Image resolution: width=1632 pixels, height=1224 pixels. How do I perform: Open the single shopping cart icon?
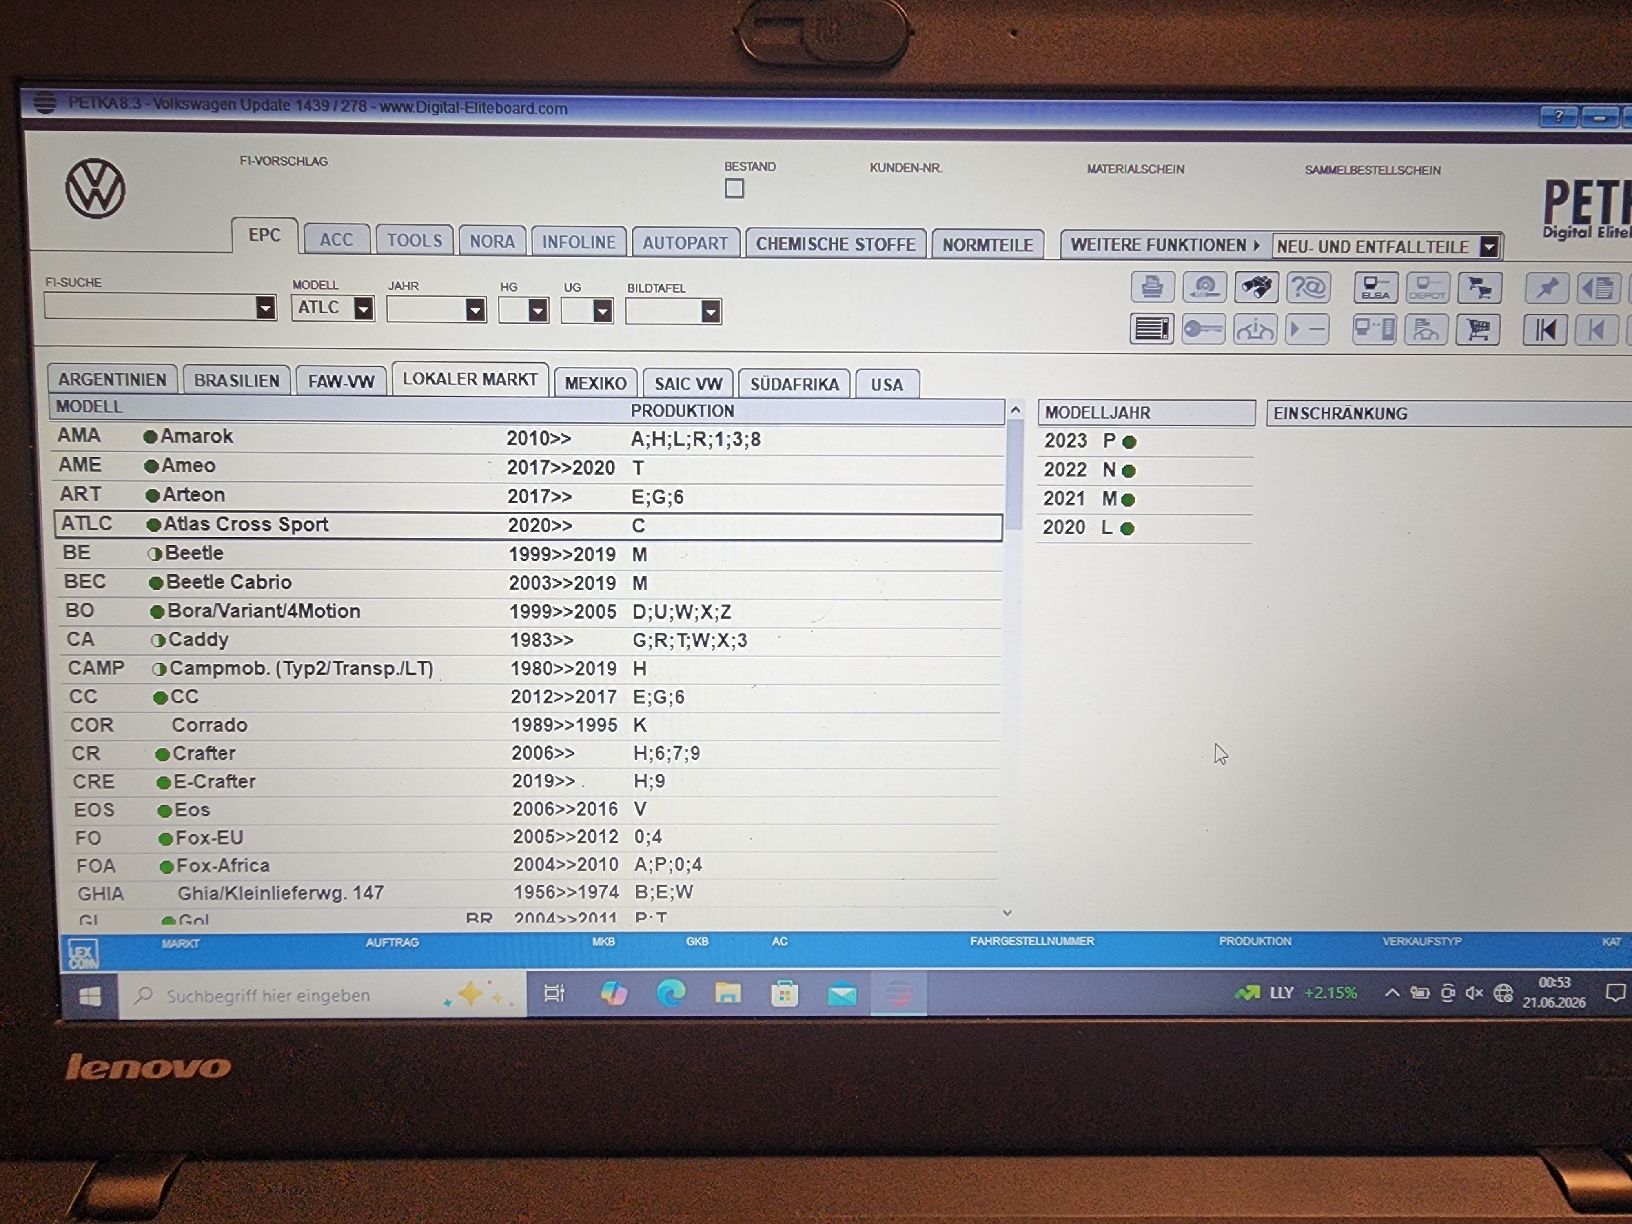click(x=1478, y=329)
